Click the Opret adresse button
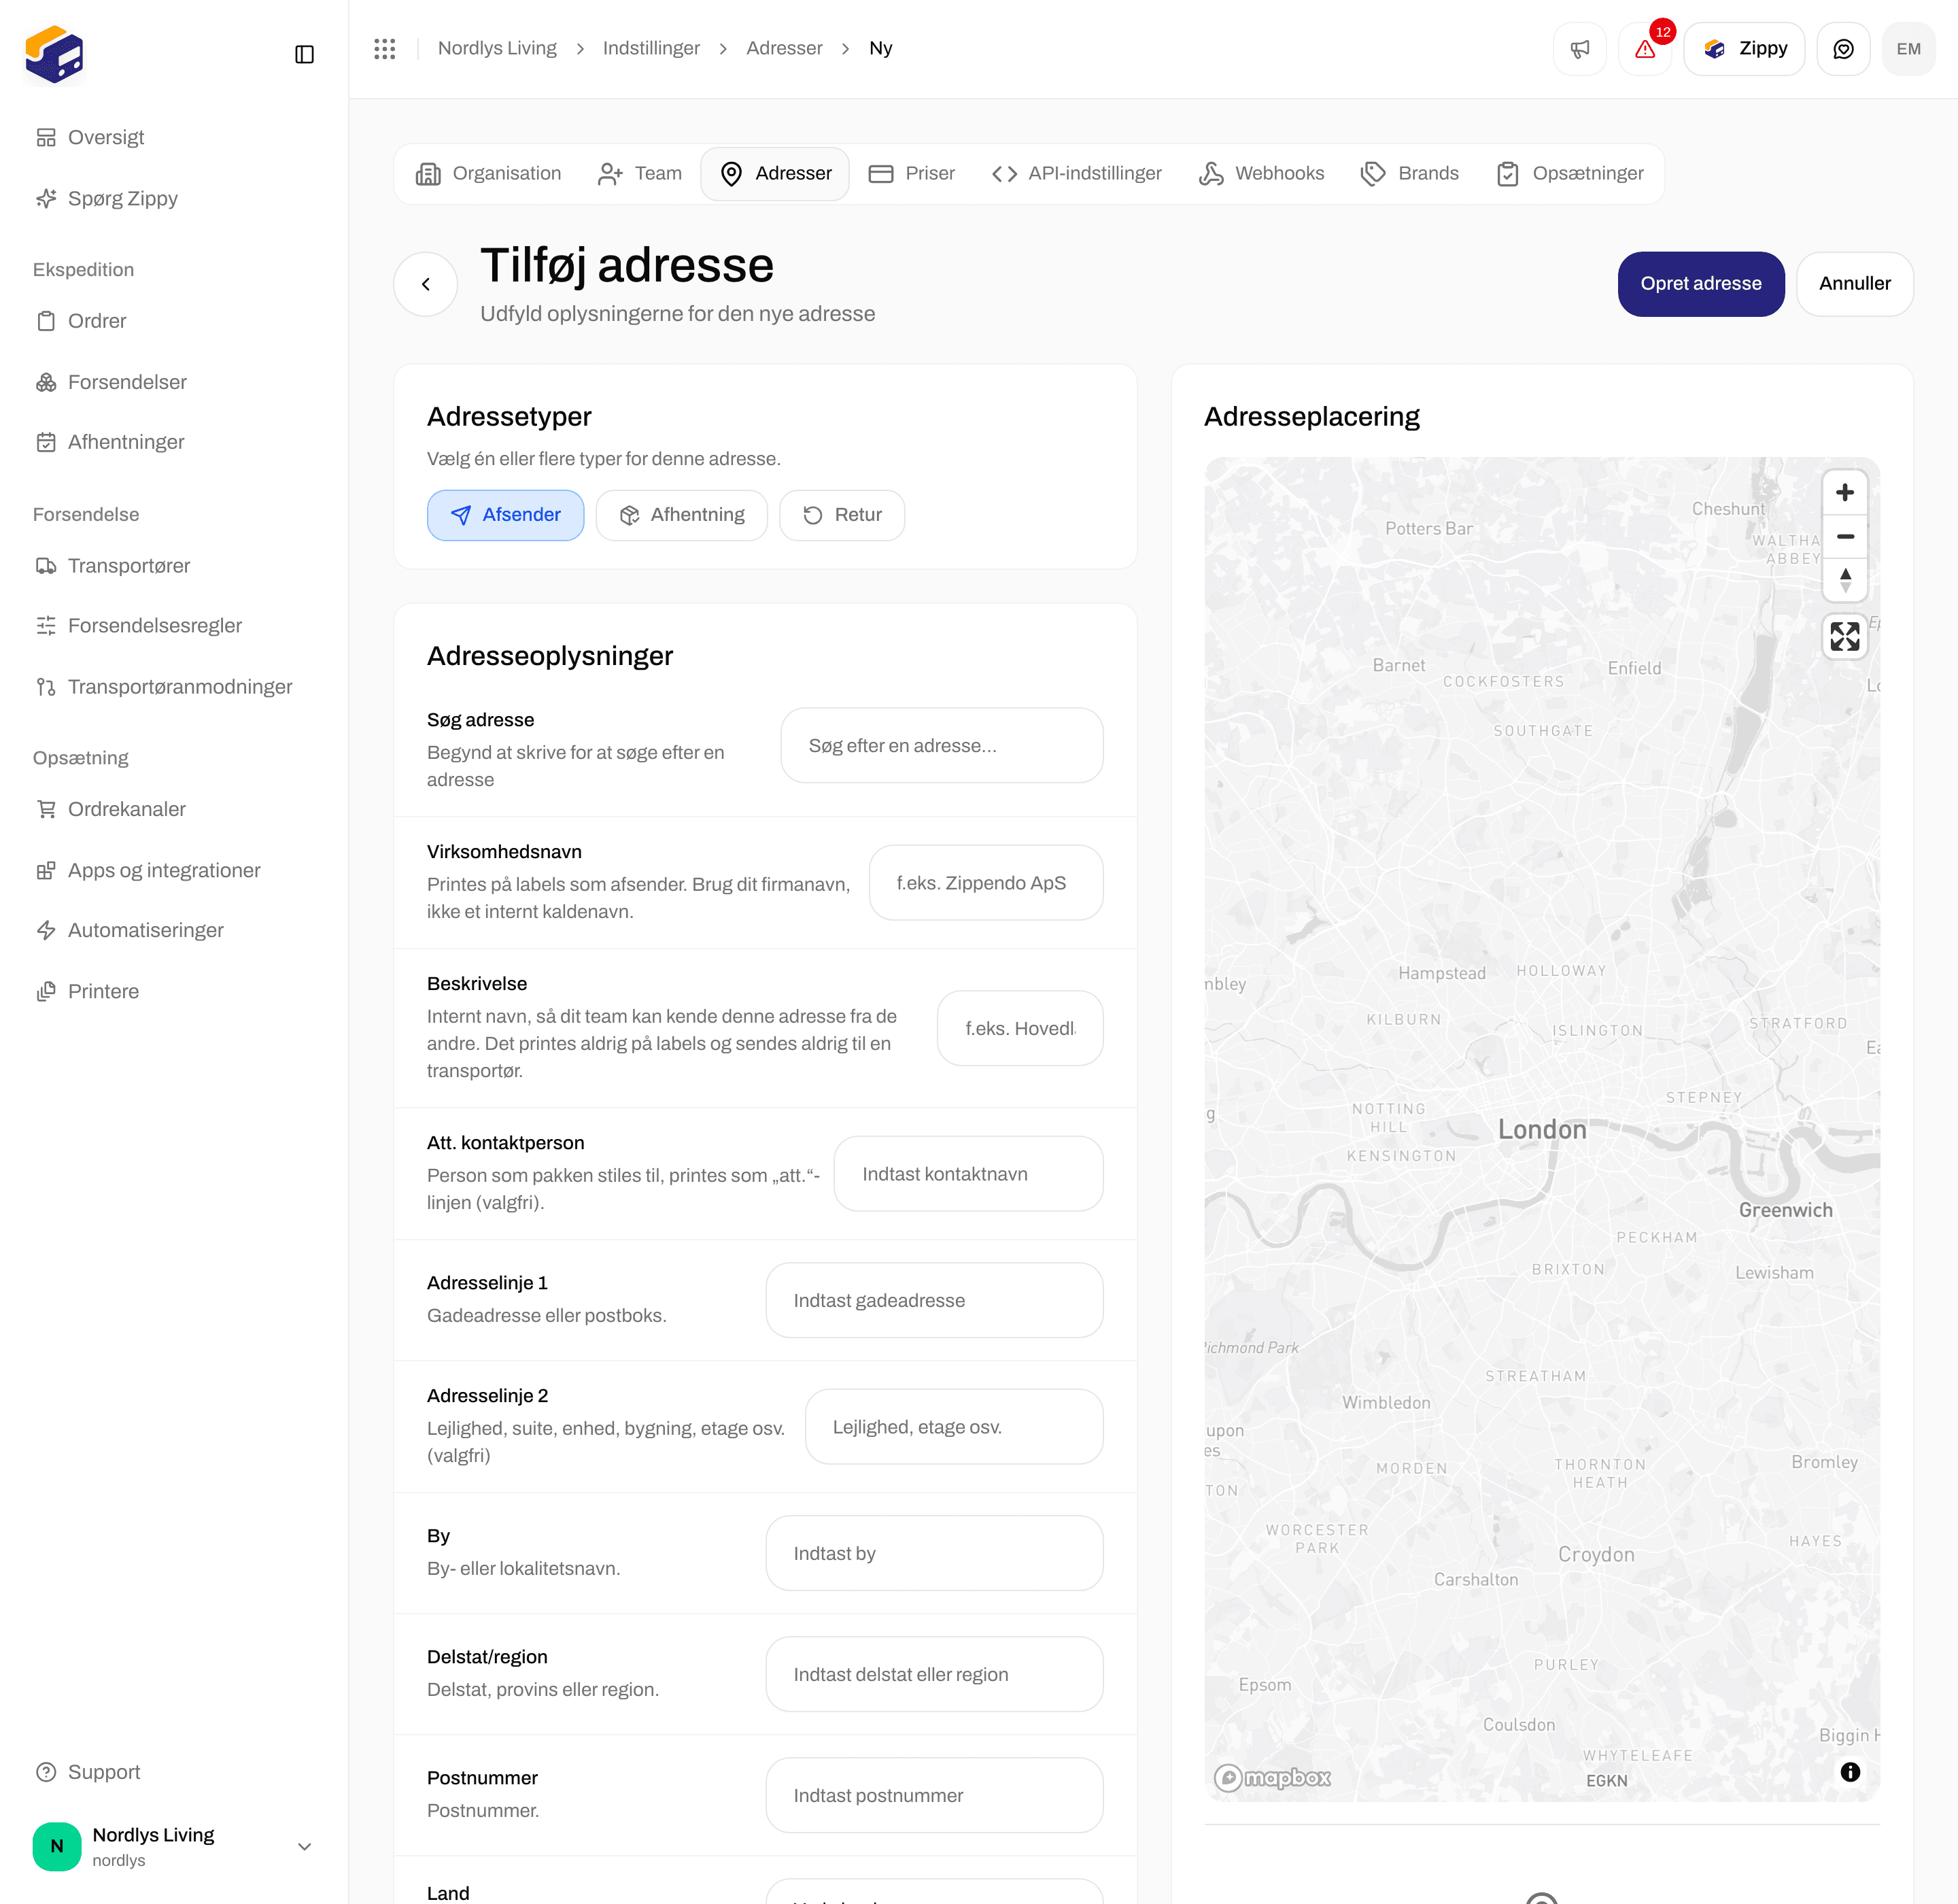 [1700, 284]
